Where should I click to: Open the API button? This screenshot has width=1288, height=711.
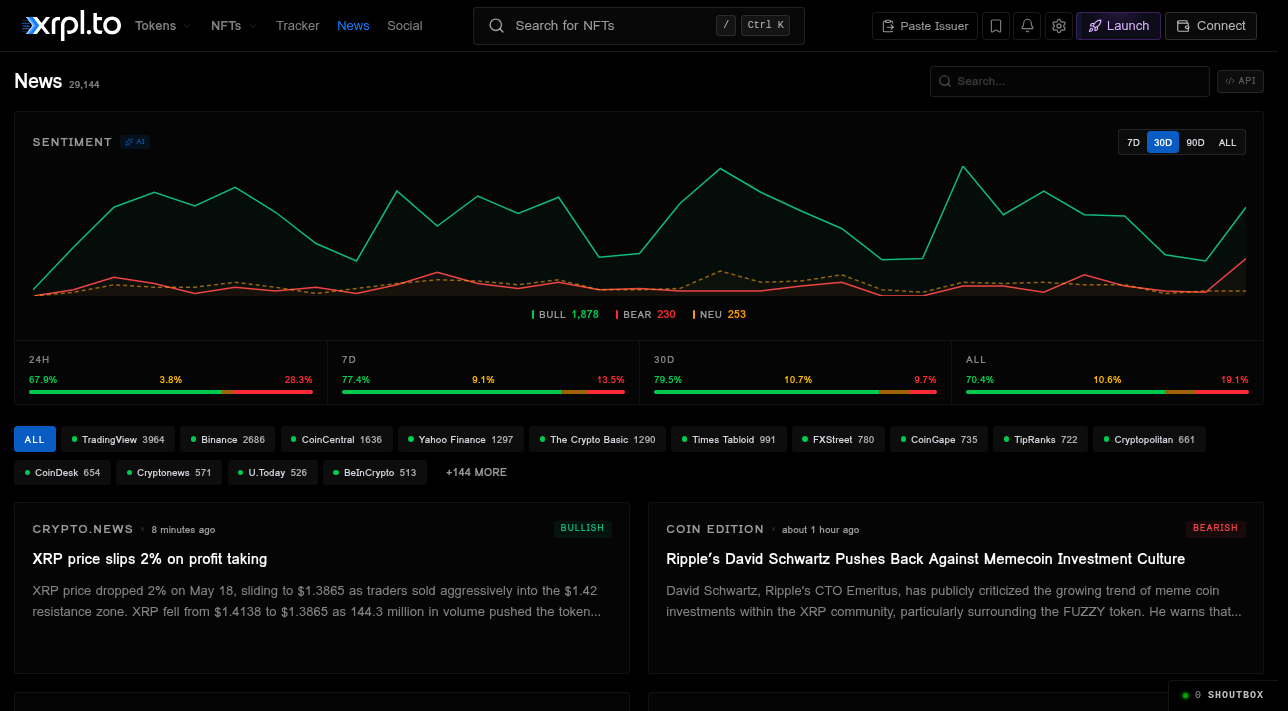[1240, 81]
